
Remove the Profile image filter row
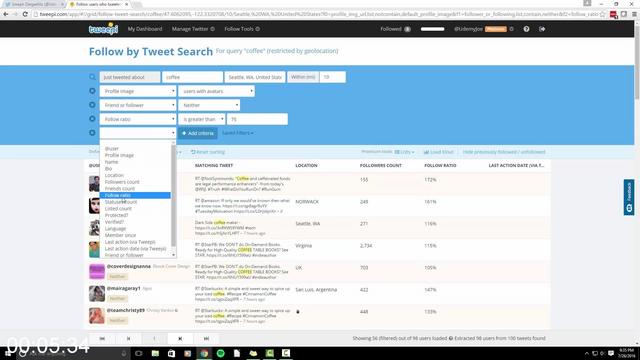pyautogui.click(x=92, y=91)
